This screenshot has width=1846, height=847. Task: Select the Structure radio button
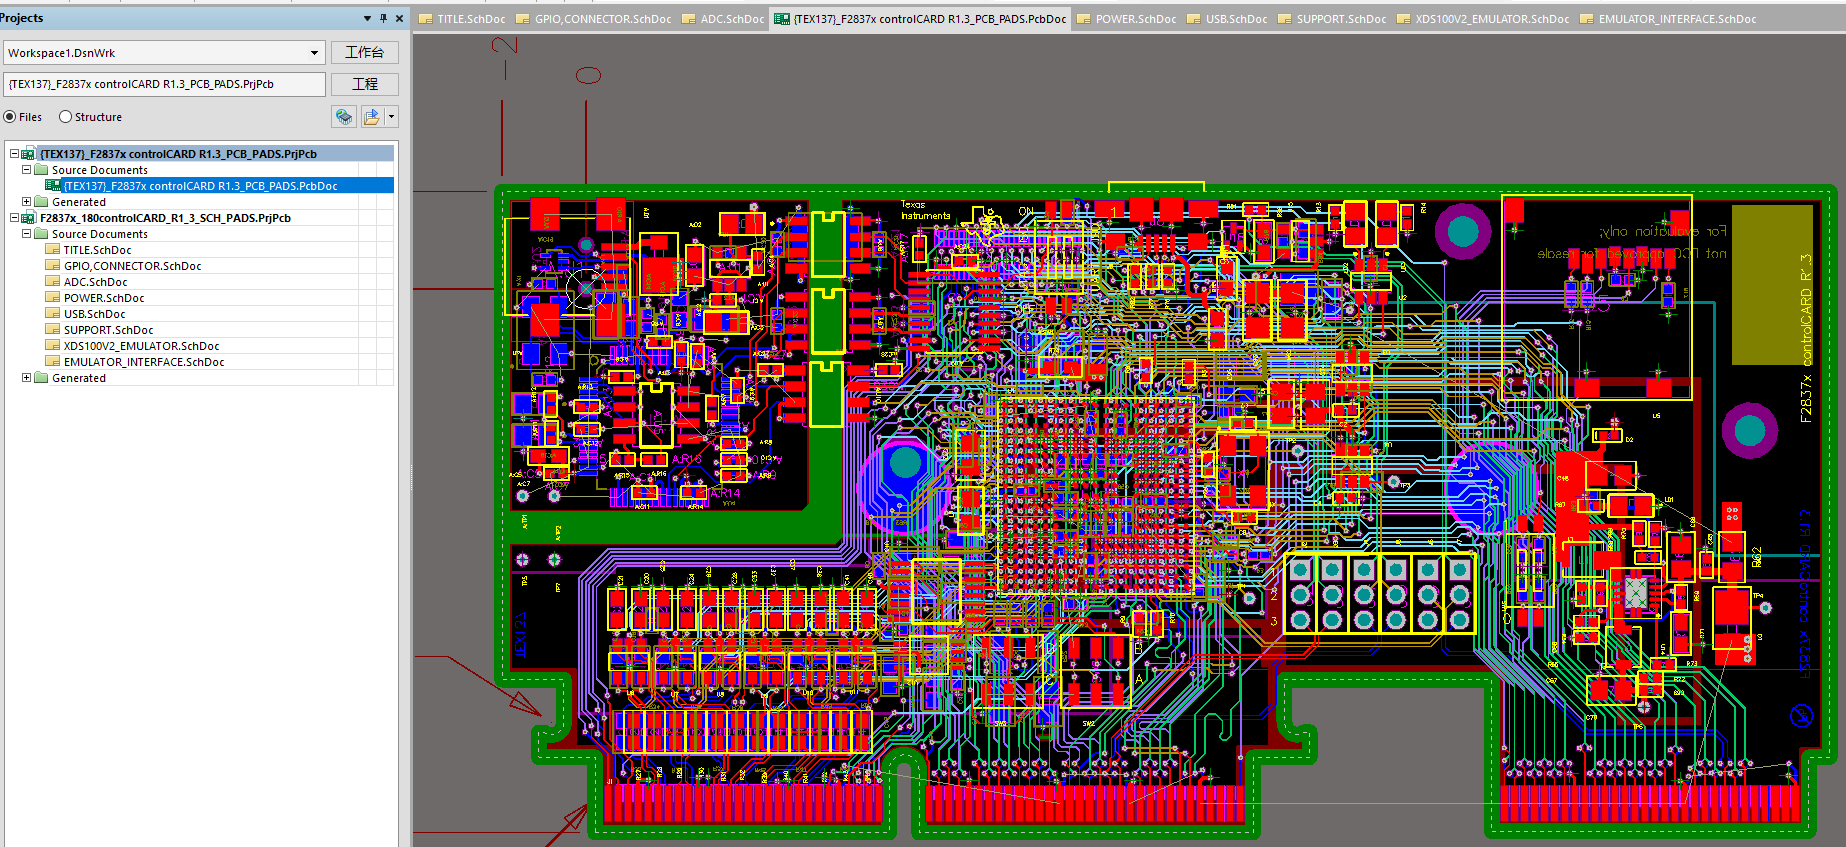[65, 117]
